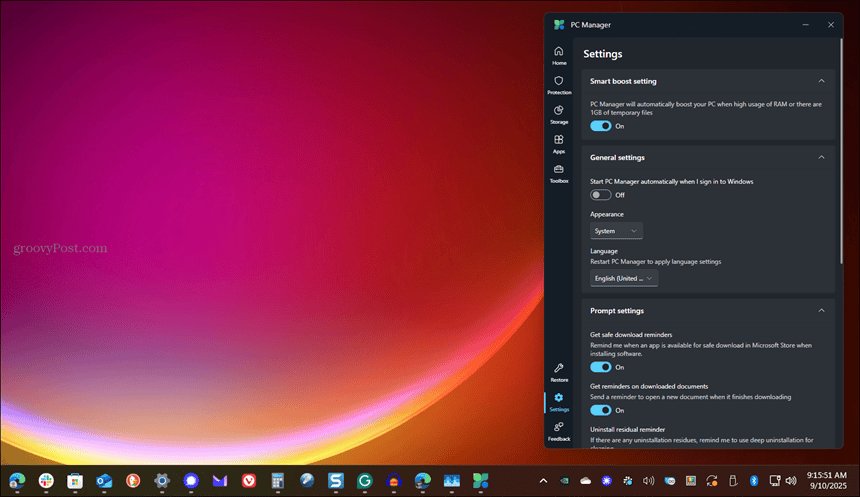Open the Storage section
This screenshot has height=497, width=860.
pyautogui.click(x=558, y=115)
